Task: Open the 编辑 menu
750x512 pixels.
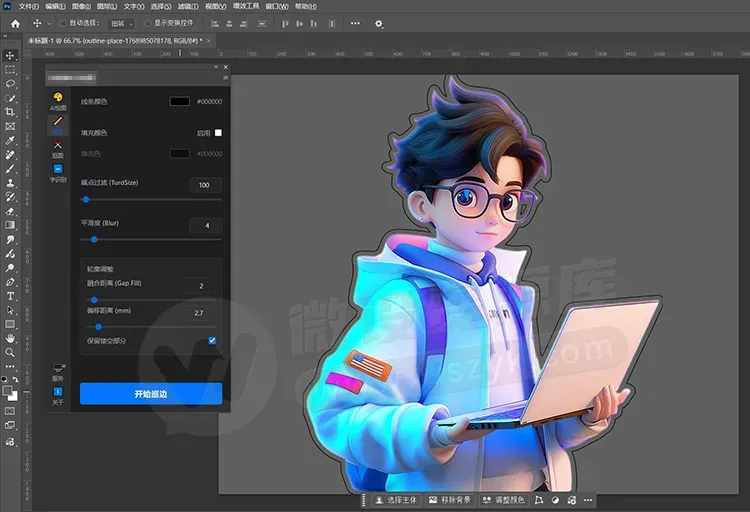Action: [x=55, y=6]
